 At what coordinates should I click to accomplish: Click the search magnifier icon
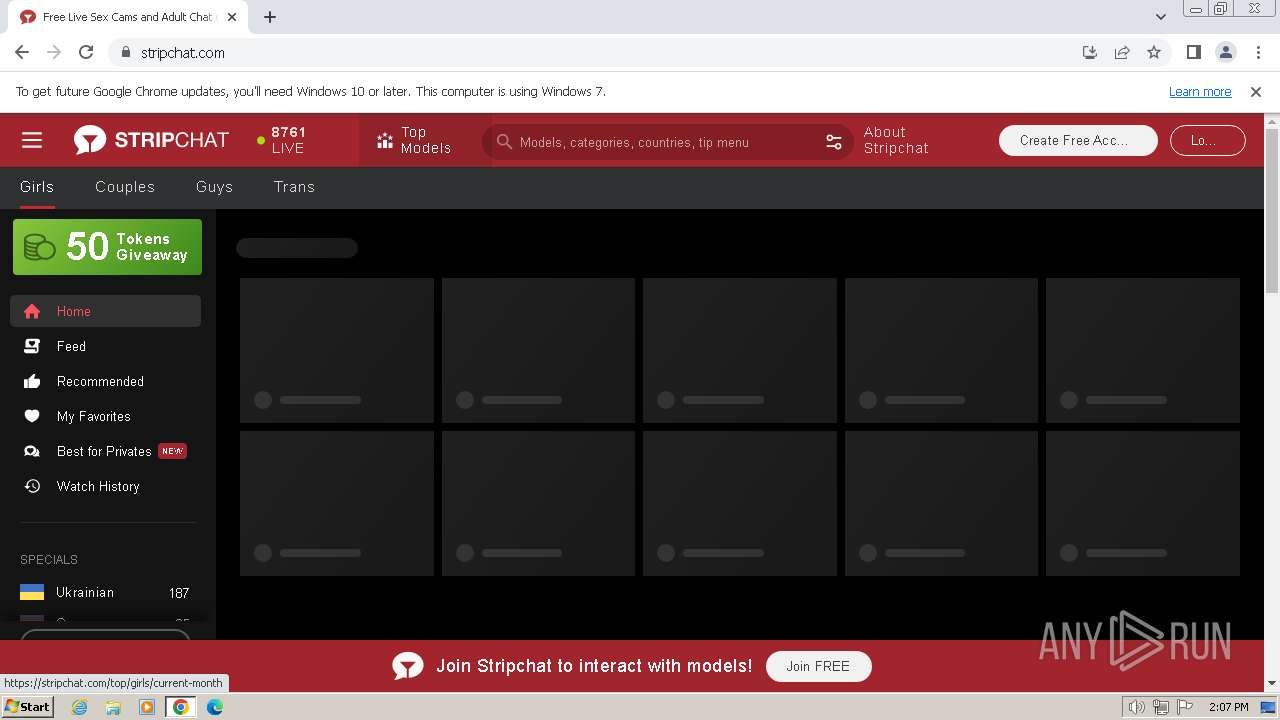point(504,142)
